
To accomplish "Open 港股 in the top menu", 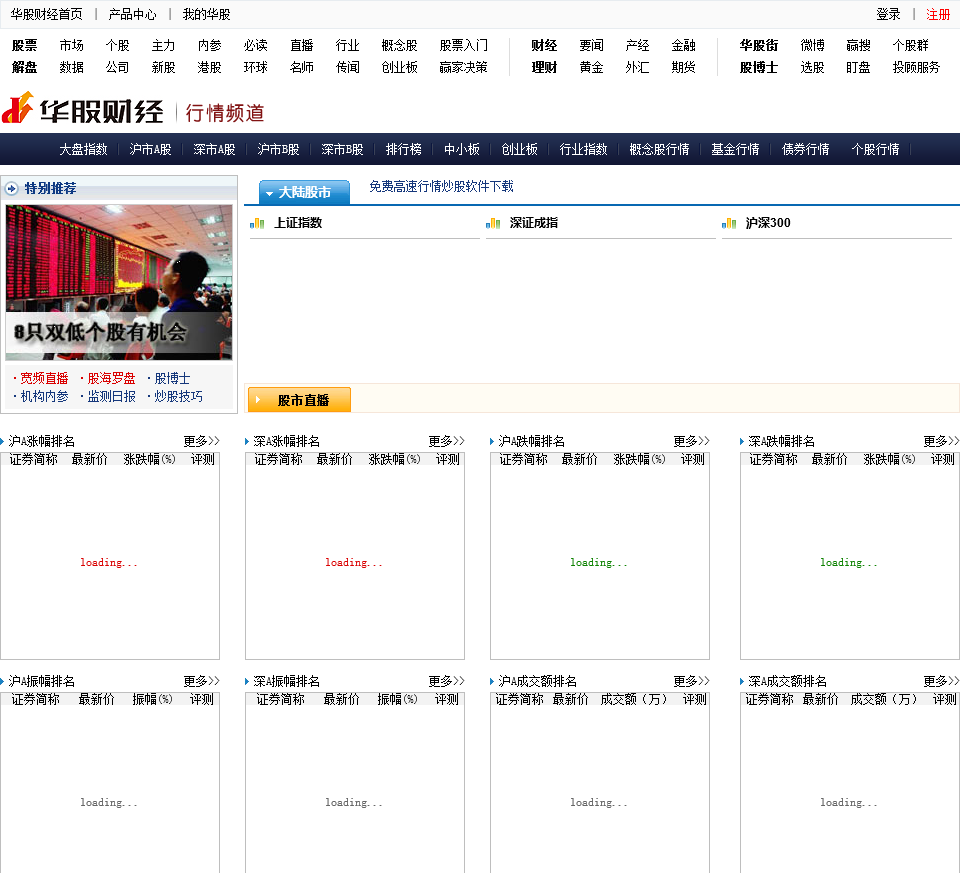I will (x=209, y=67).
